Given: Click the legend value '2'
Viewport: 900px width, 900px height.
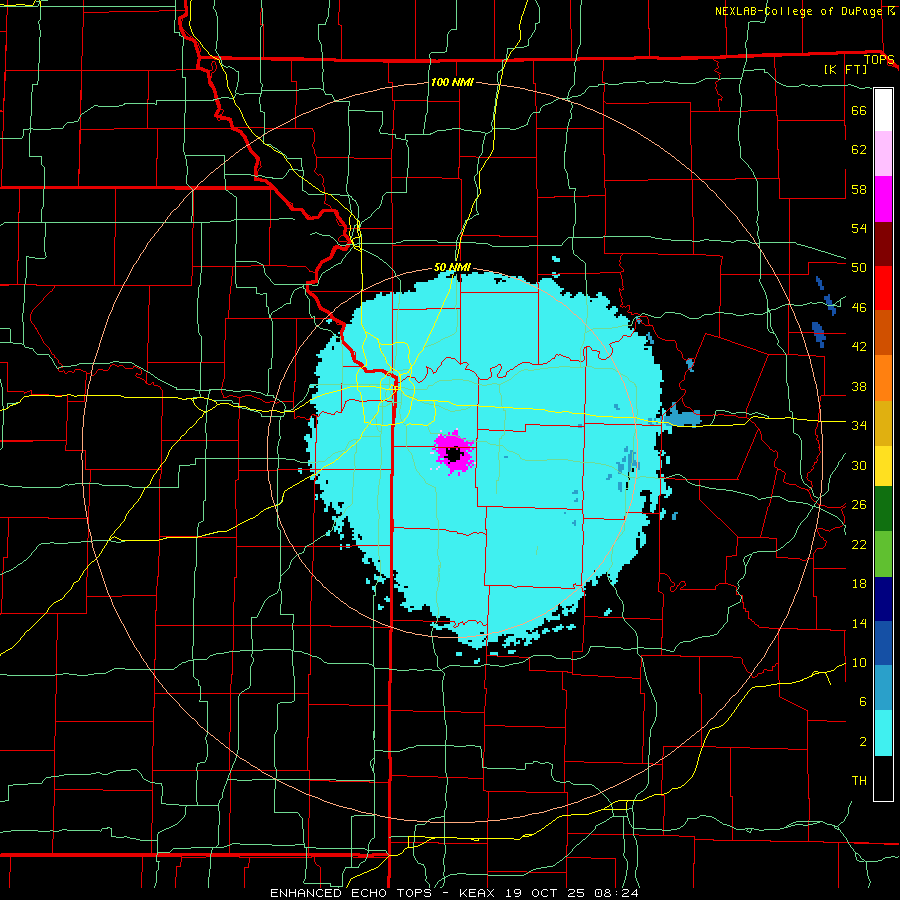Looking at the screenshot, I should (x=863, y=742).
